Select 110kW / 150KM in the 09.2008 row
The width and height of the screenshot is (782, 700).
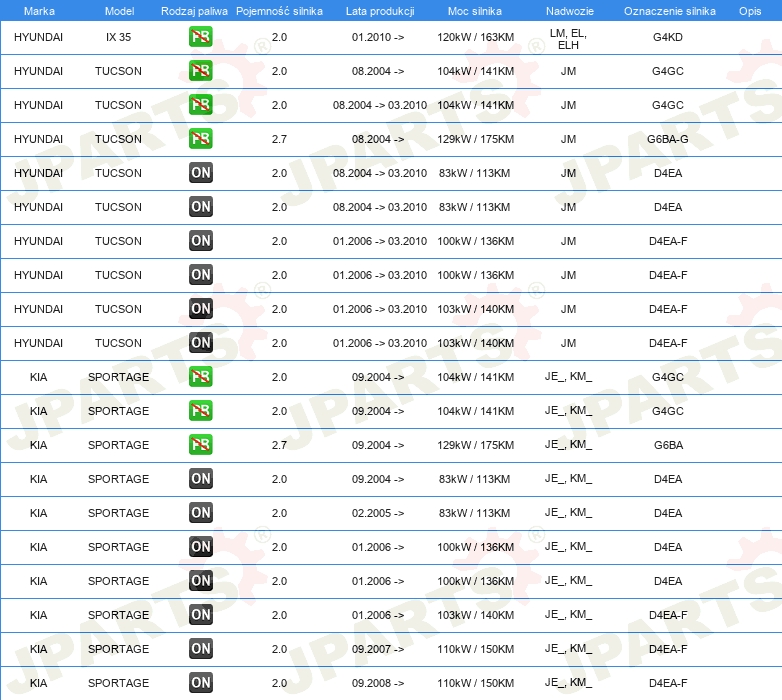pos(475,683)
